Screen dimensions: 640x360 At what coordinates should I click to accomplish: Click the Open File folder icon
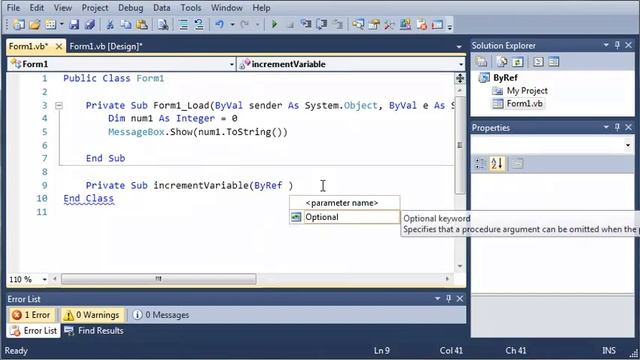[35, 25]
